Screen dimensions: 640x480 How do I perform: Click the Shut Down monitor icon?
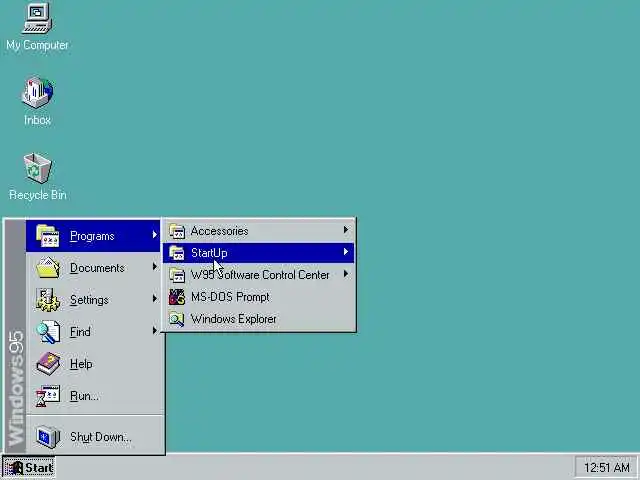pyautogui.click(x=48, y=437)
